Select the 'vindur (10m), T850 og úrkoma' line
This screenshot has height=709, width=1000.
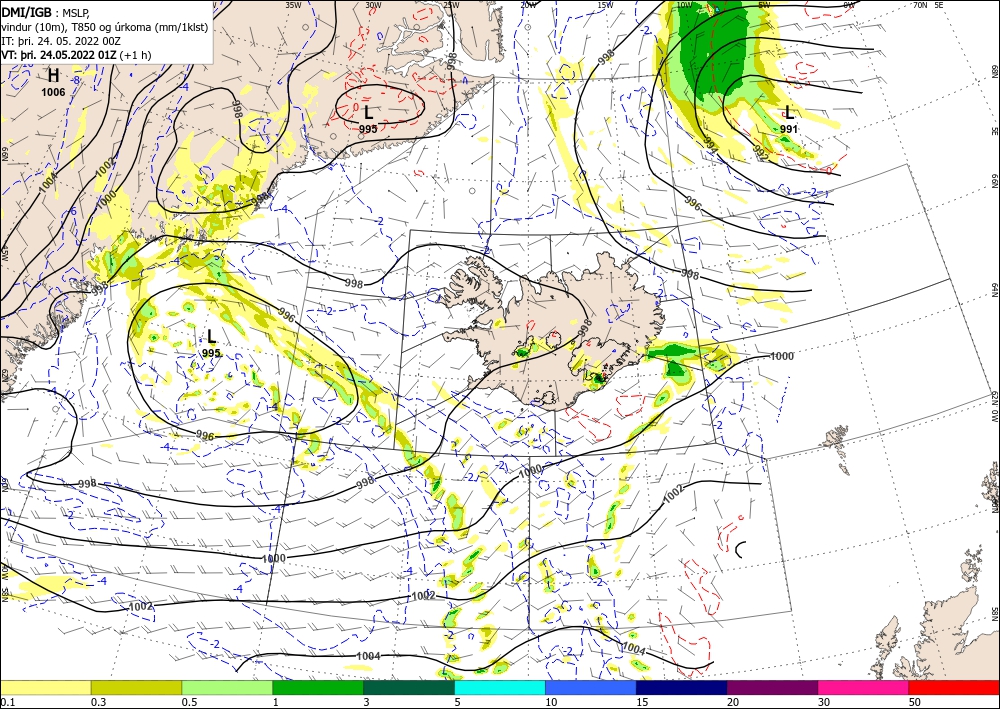pyautogui.click(x=105, y=27)
